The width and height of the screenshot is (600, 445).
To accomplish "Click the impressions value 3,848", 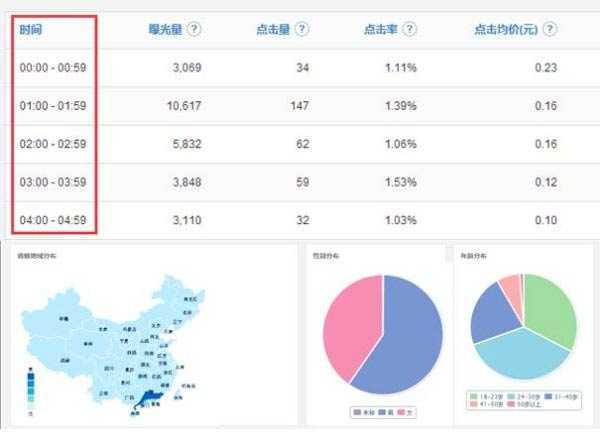I will point(187,182).
